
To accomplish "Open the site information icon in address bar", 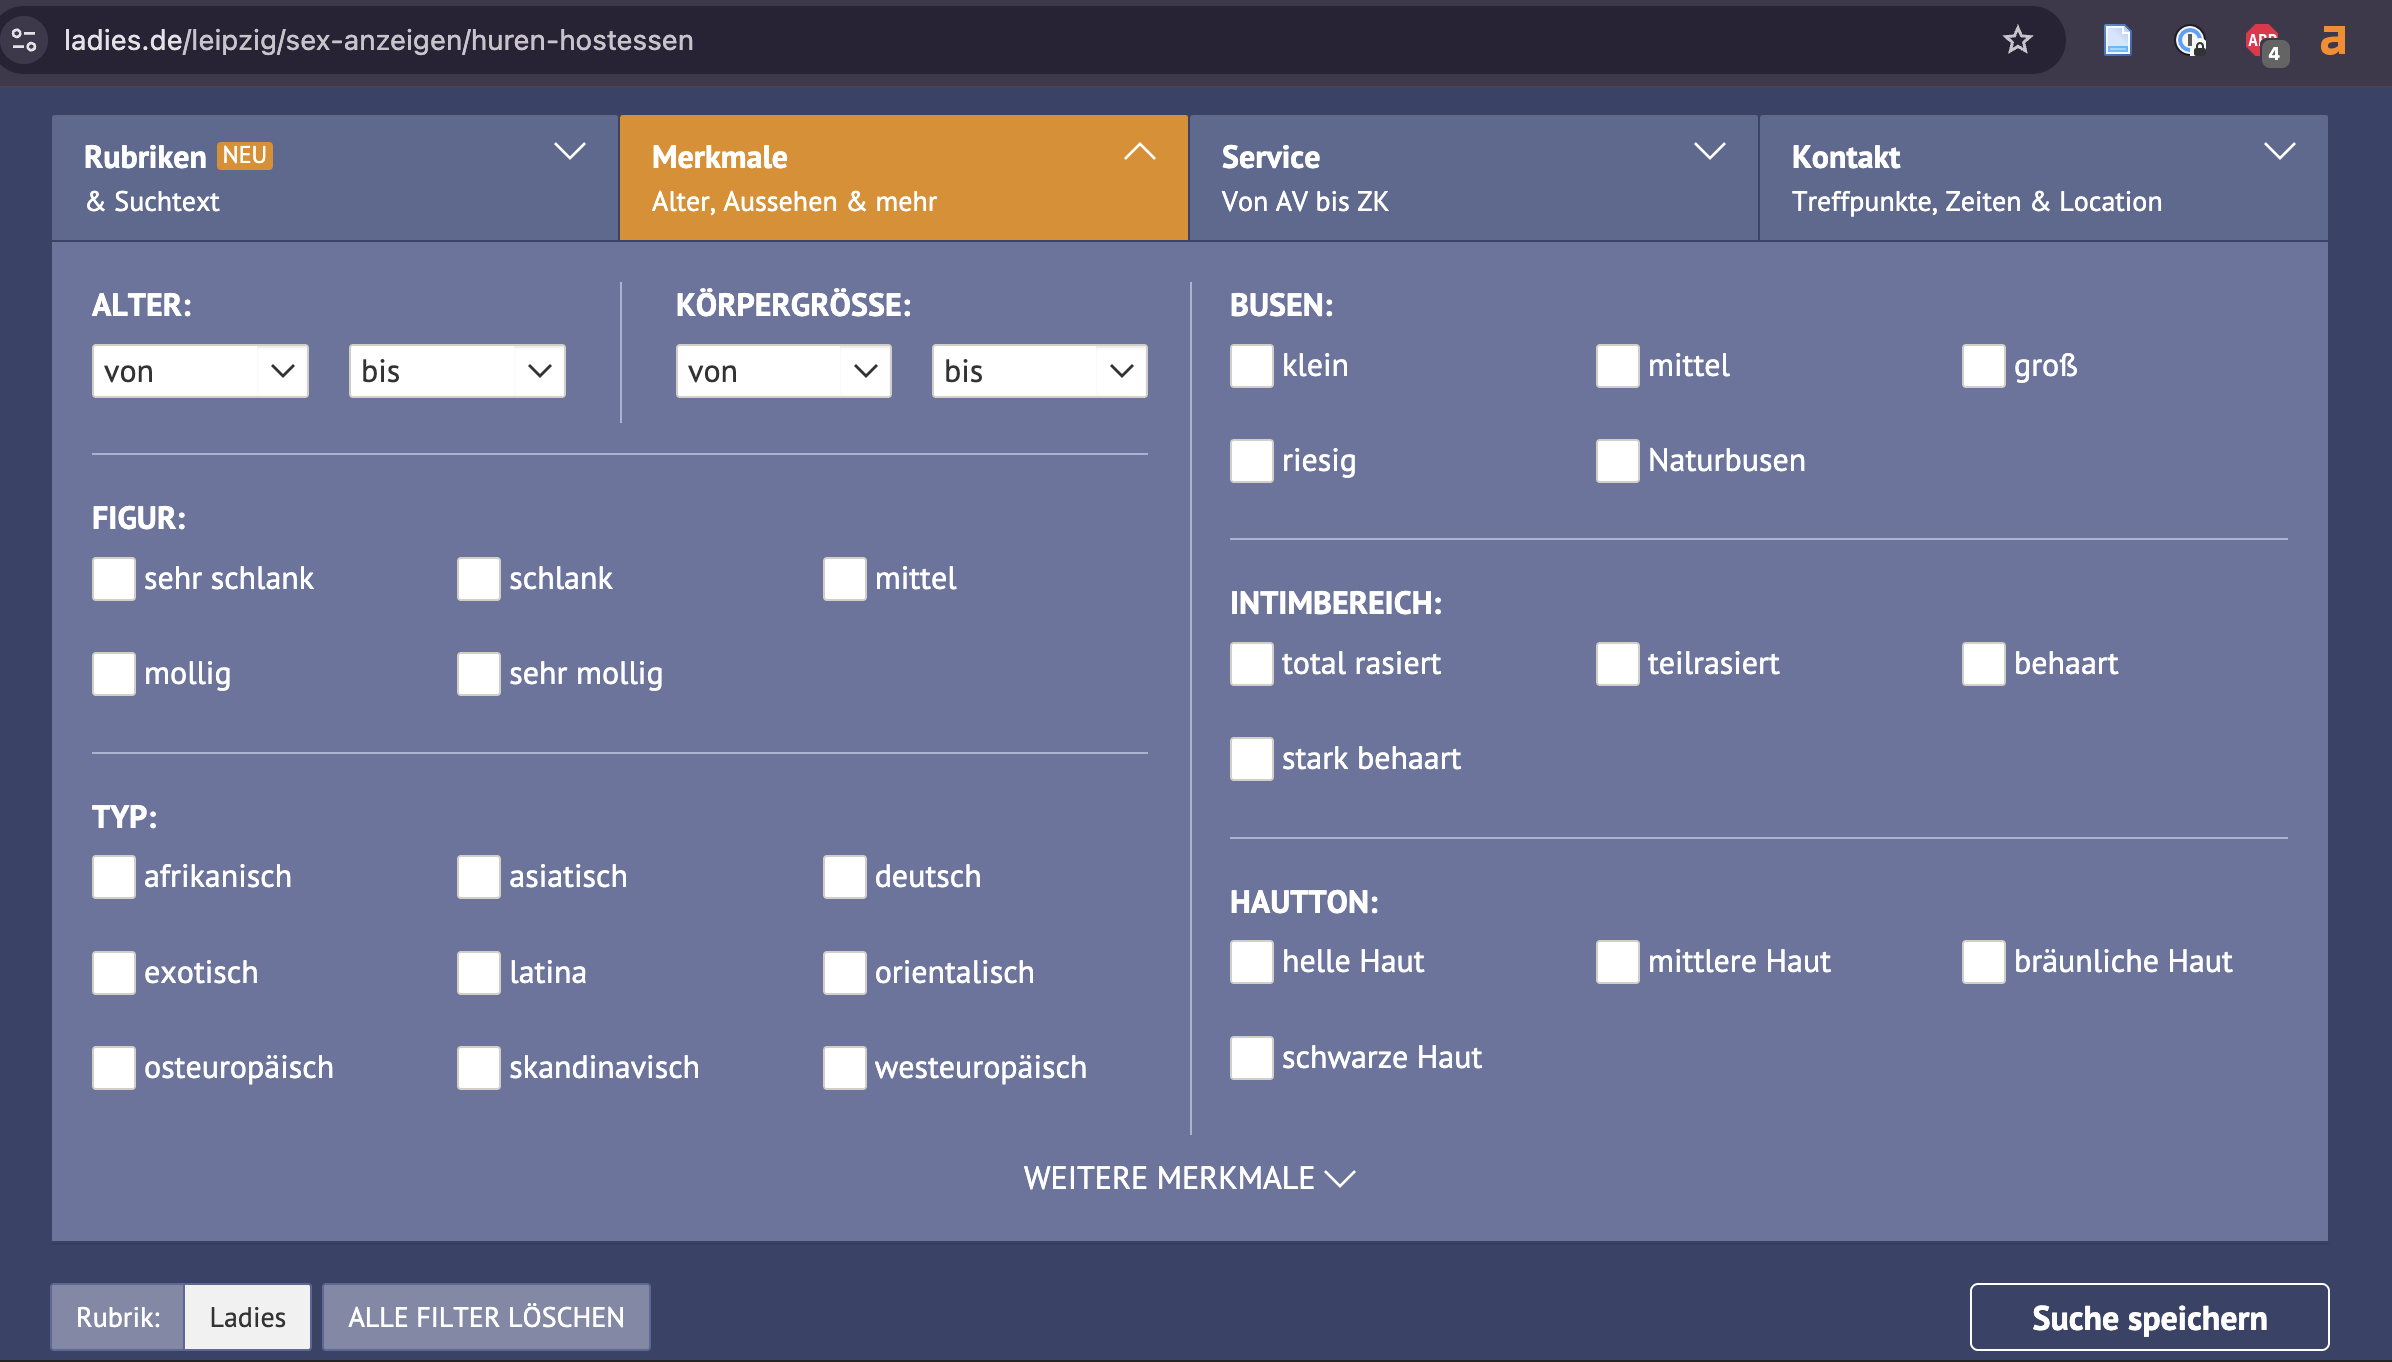I will tap(24, 40).
